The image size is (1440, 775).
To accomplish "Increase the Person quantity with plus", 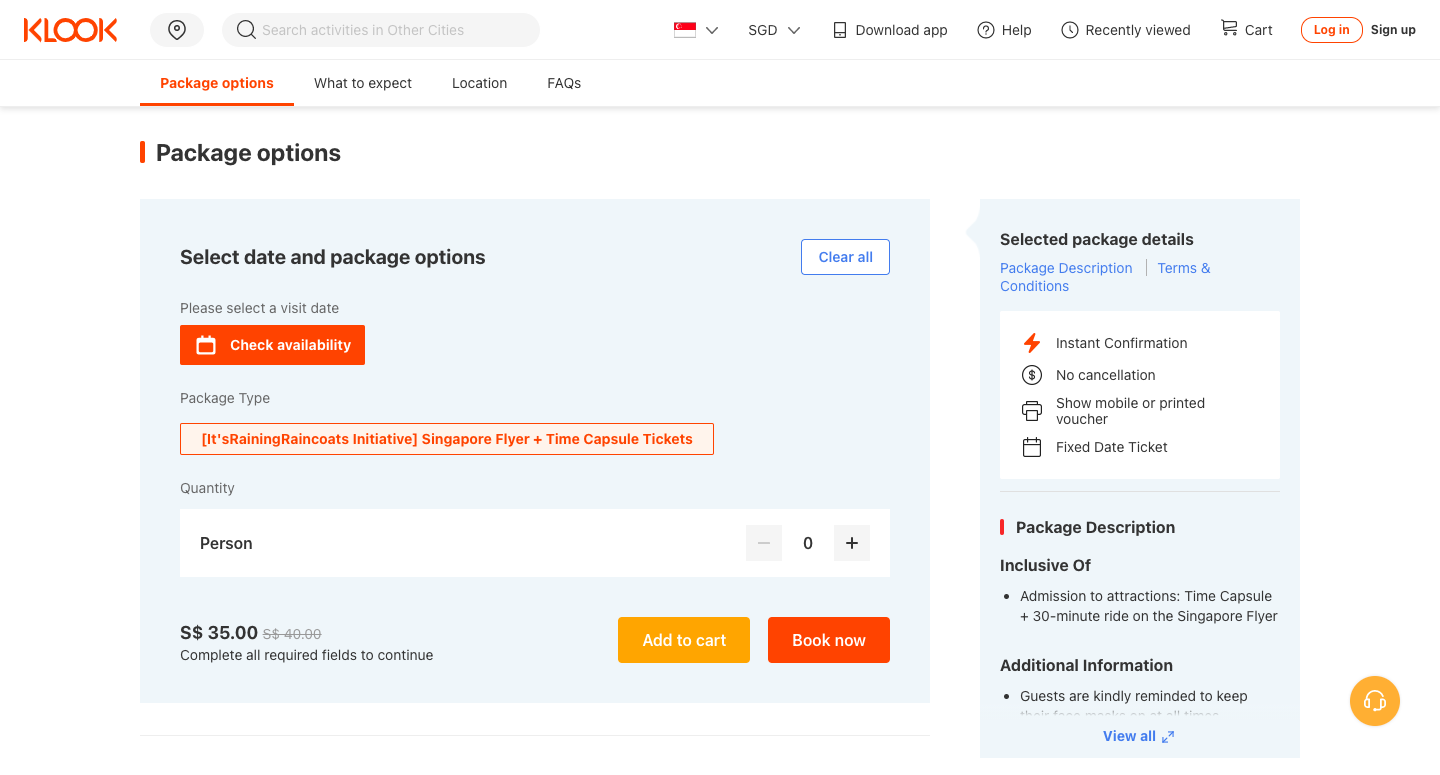I will [852, 543].
